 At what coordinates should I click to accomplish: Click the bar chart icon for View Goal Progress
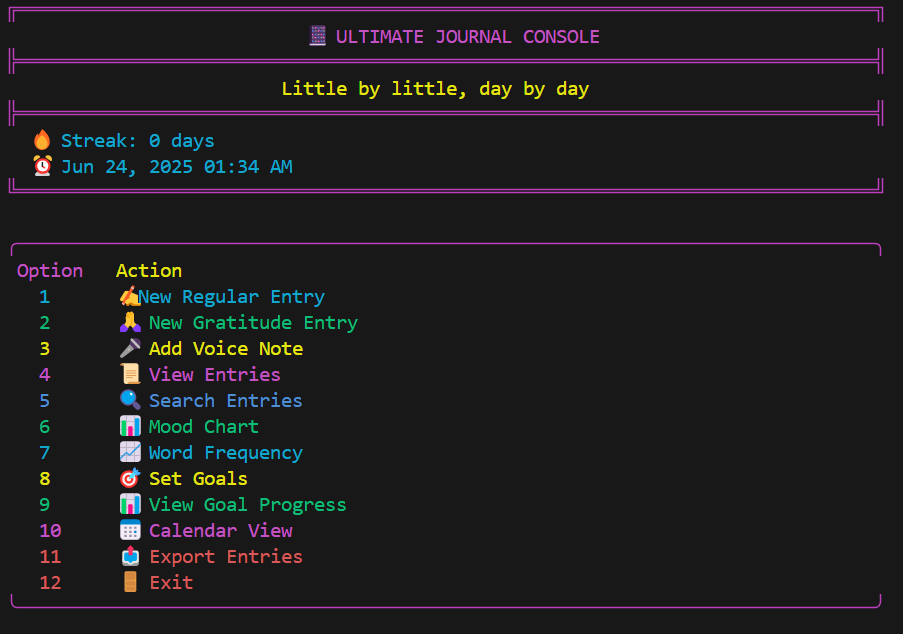pos(130,504)
